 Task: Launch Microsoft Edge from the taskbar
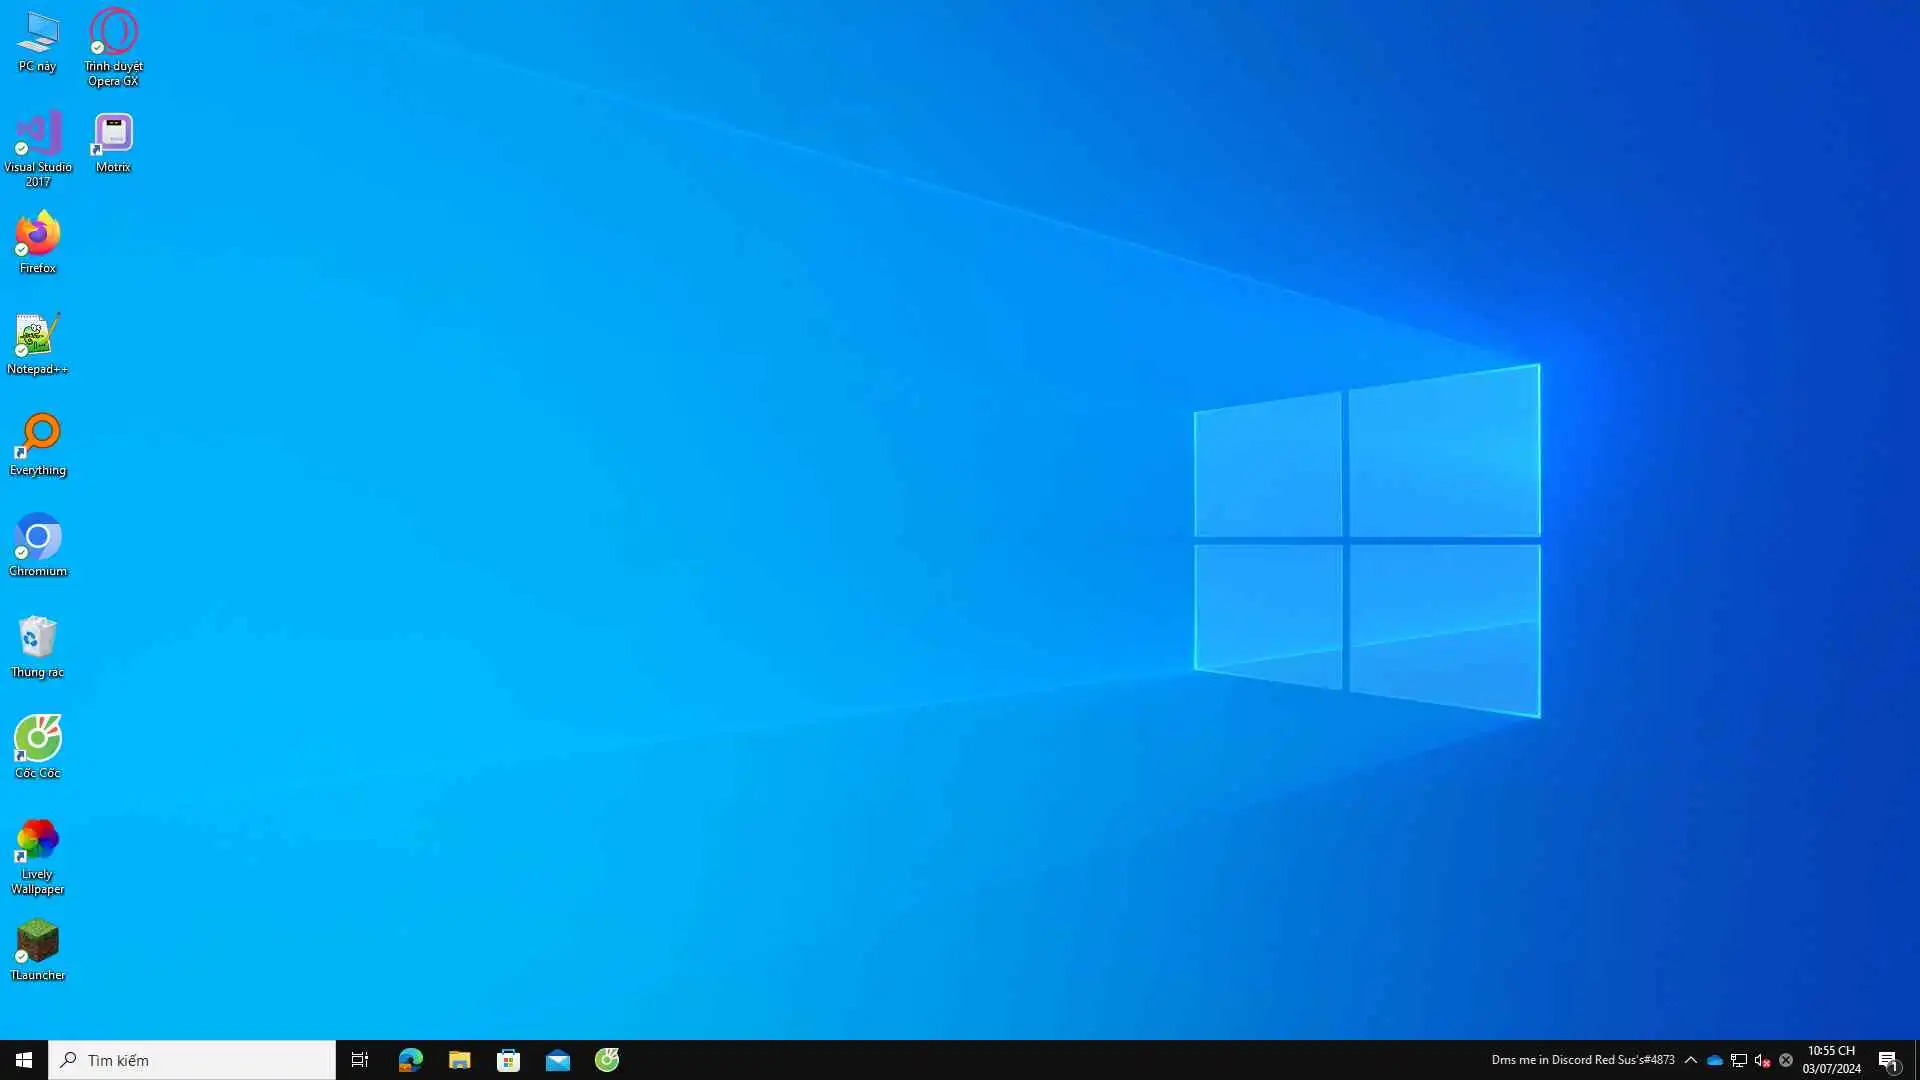[x=410, y=1060]
